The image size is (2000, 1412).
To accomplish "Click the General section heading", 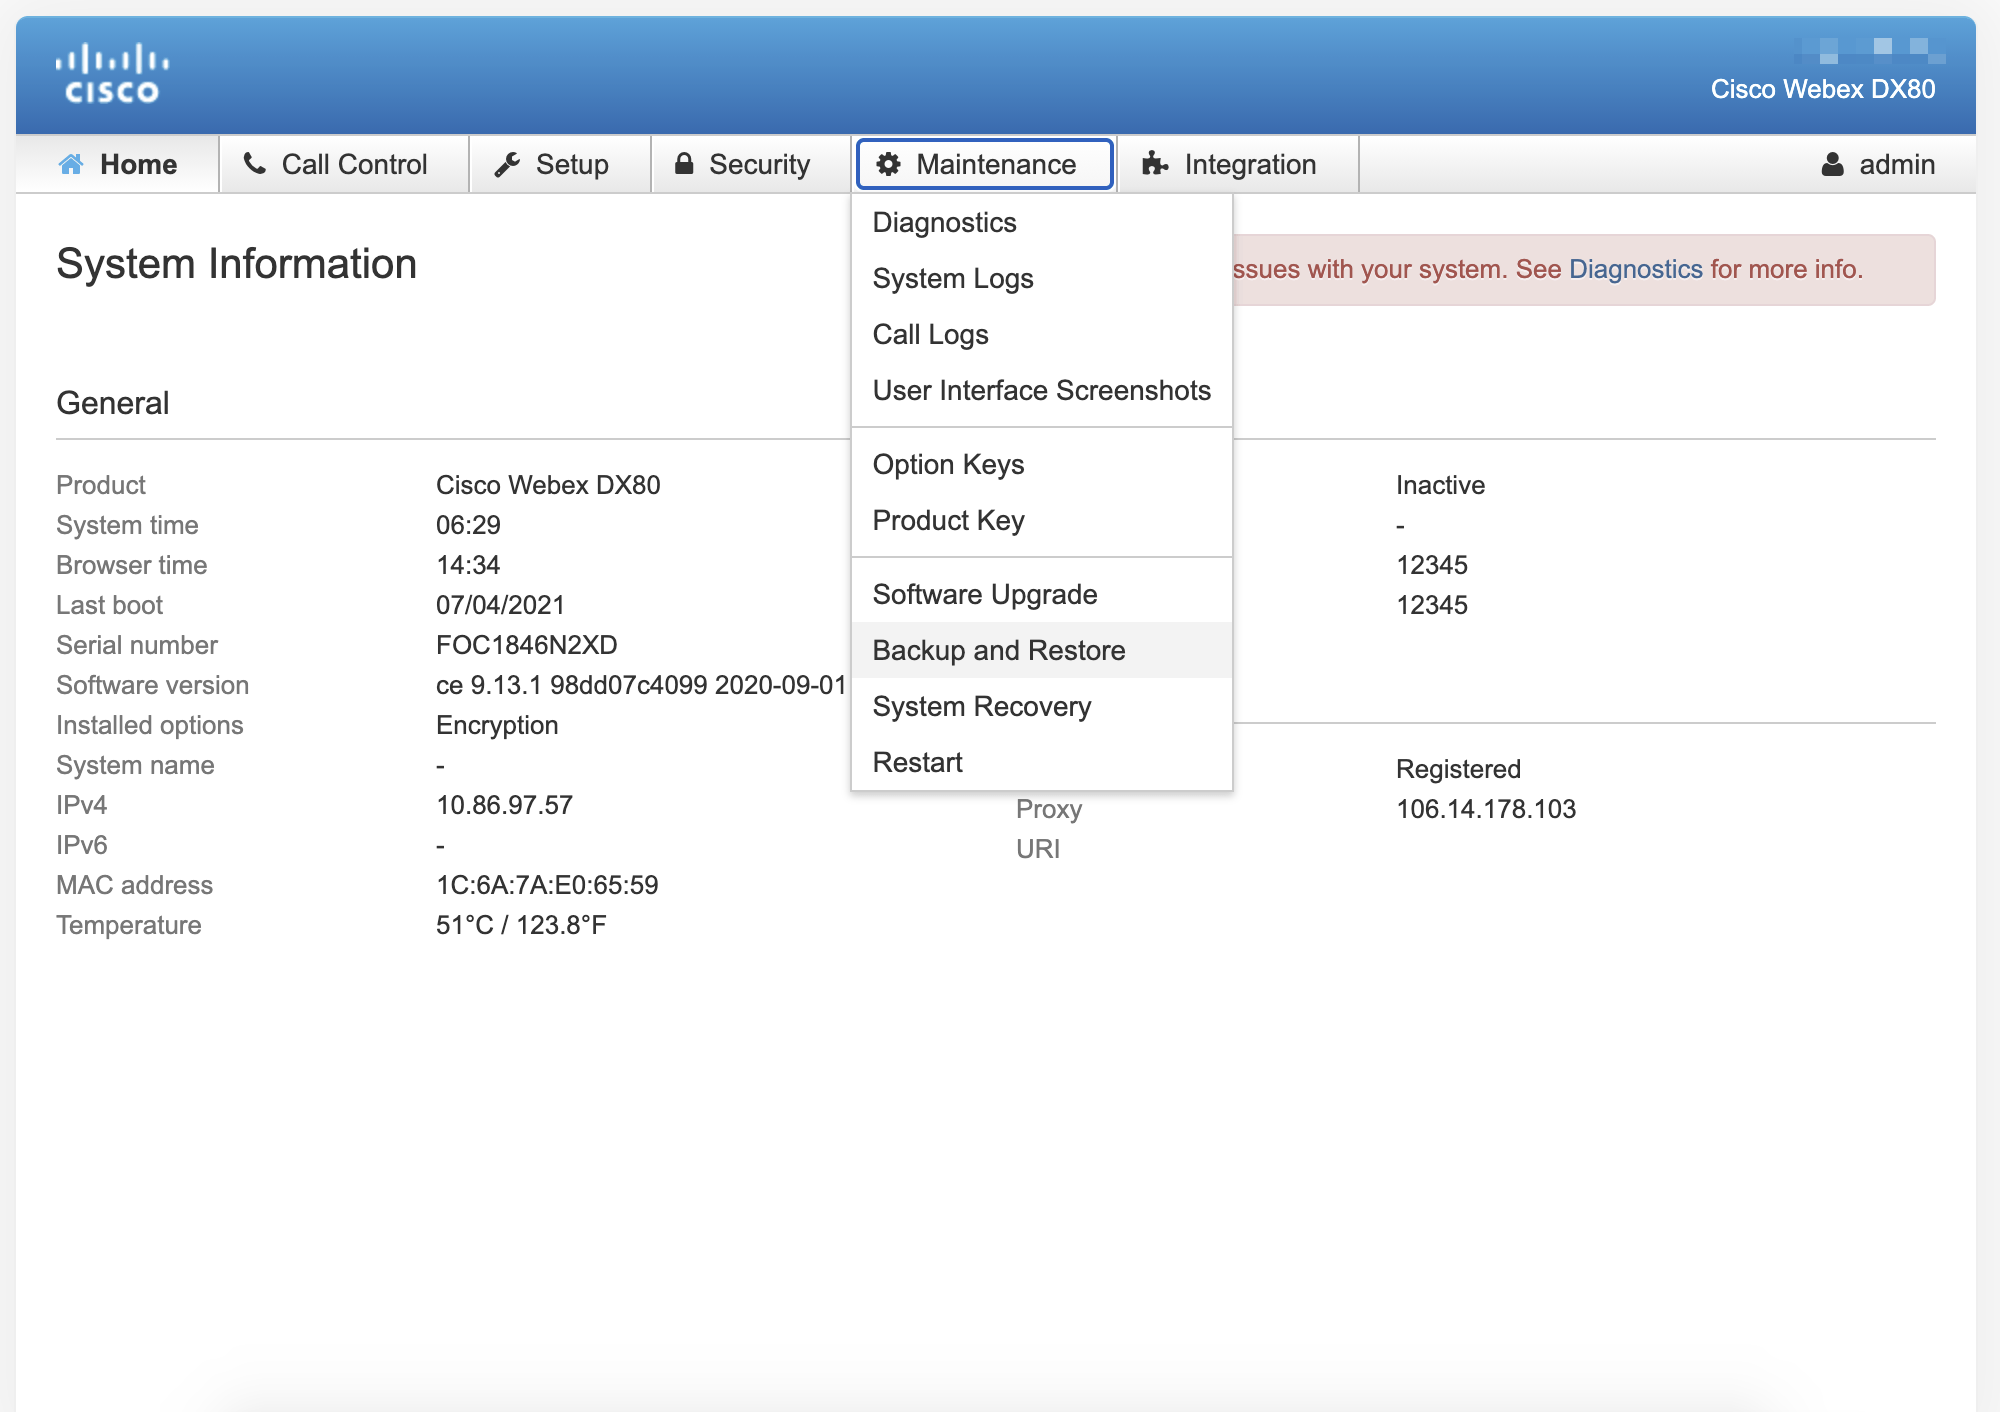I will (x=113, y=403).
